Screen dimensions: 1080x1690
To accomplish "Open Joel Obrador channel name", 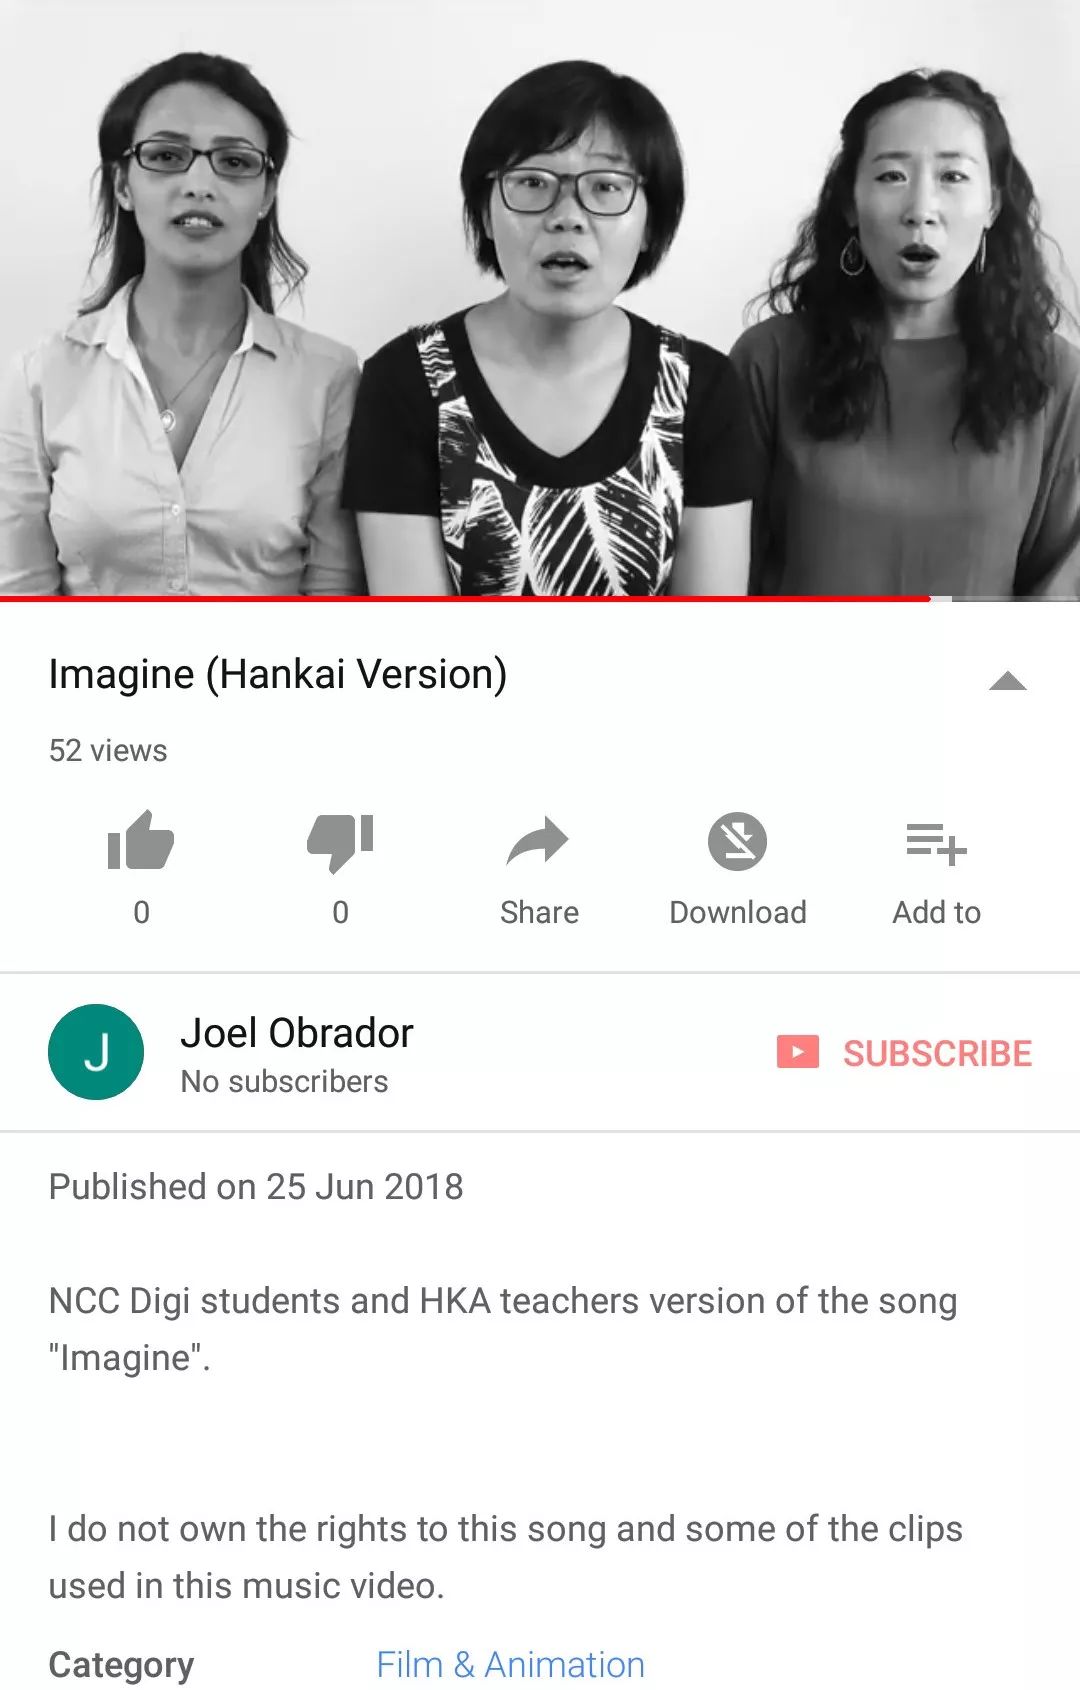I will point(297,1033).
